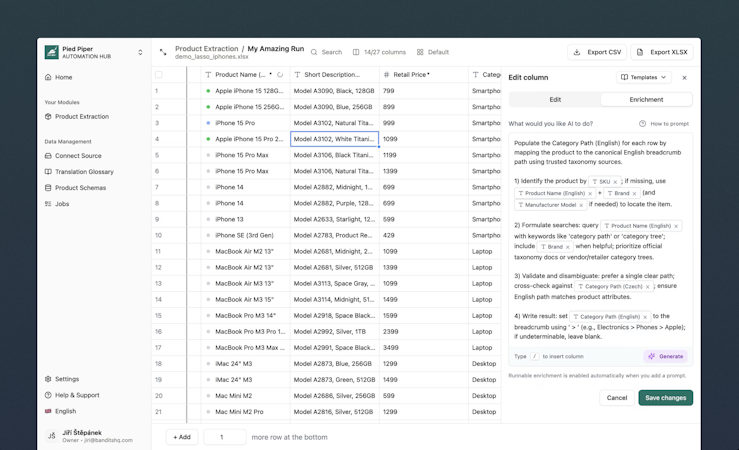Open the 14/27 columns selector
This screenshot has height=450, width=739.
(x=379, y=52)
